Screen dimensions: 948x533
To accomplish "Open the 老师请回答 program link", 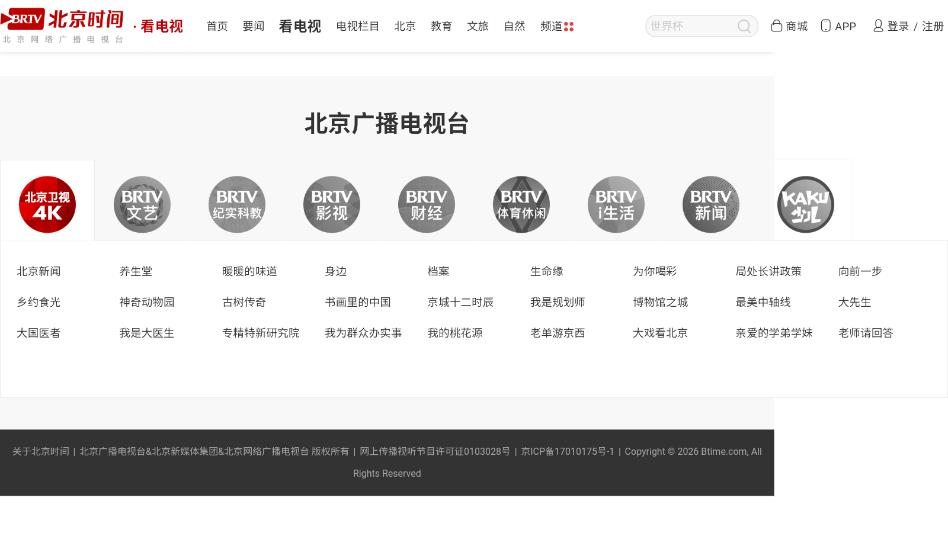I will coord(866,333).
